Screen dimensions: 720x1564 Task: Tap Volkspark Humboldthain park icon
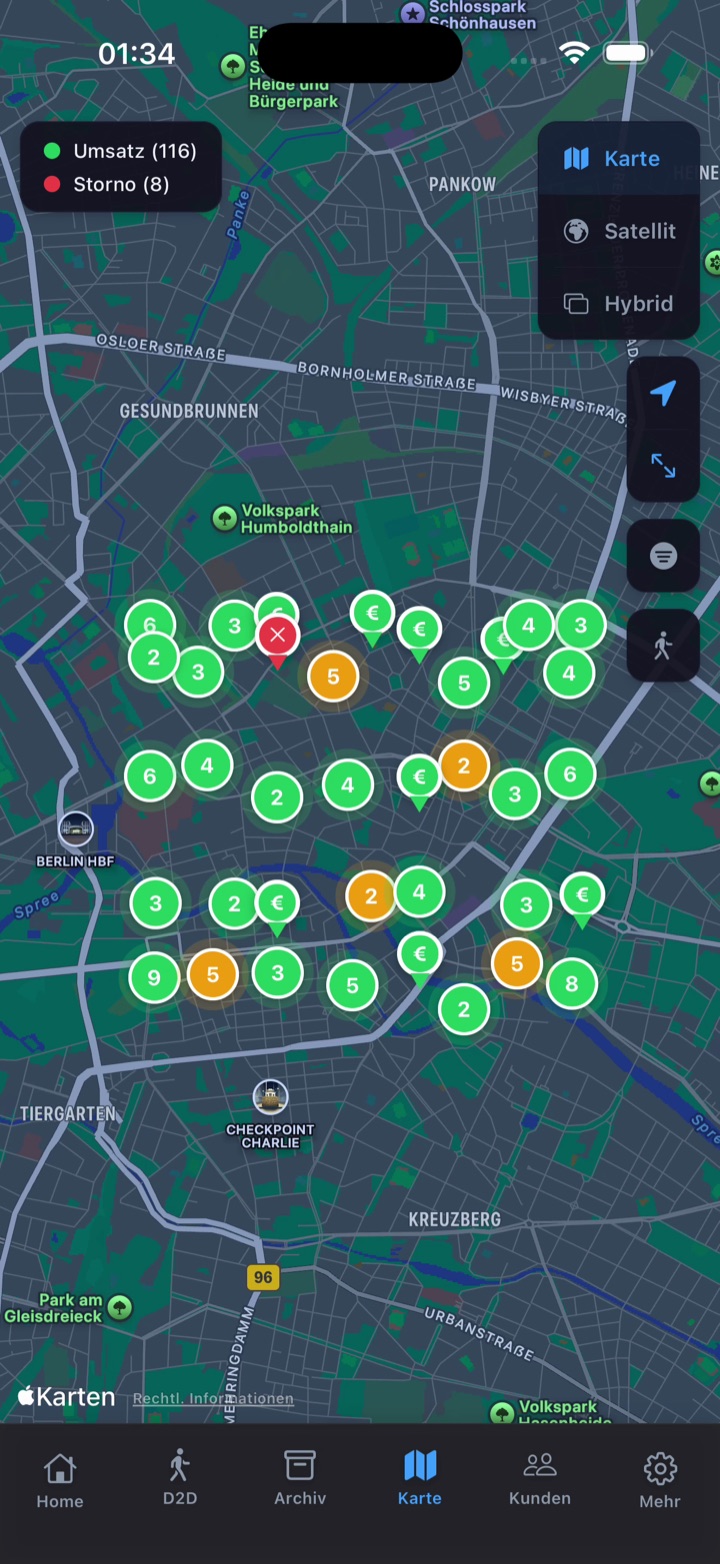point(225,518)
